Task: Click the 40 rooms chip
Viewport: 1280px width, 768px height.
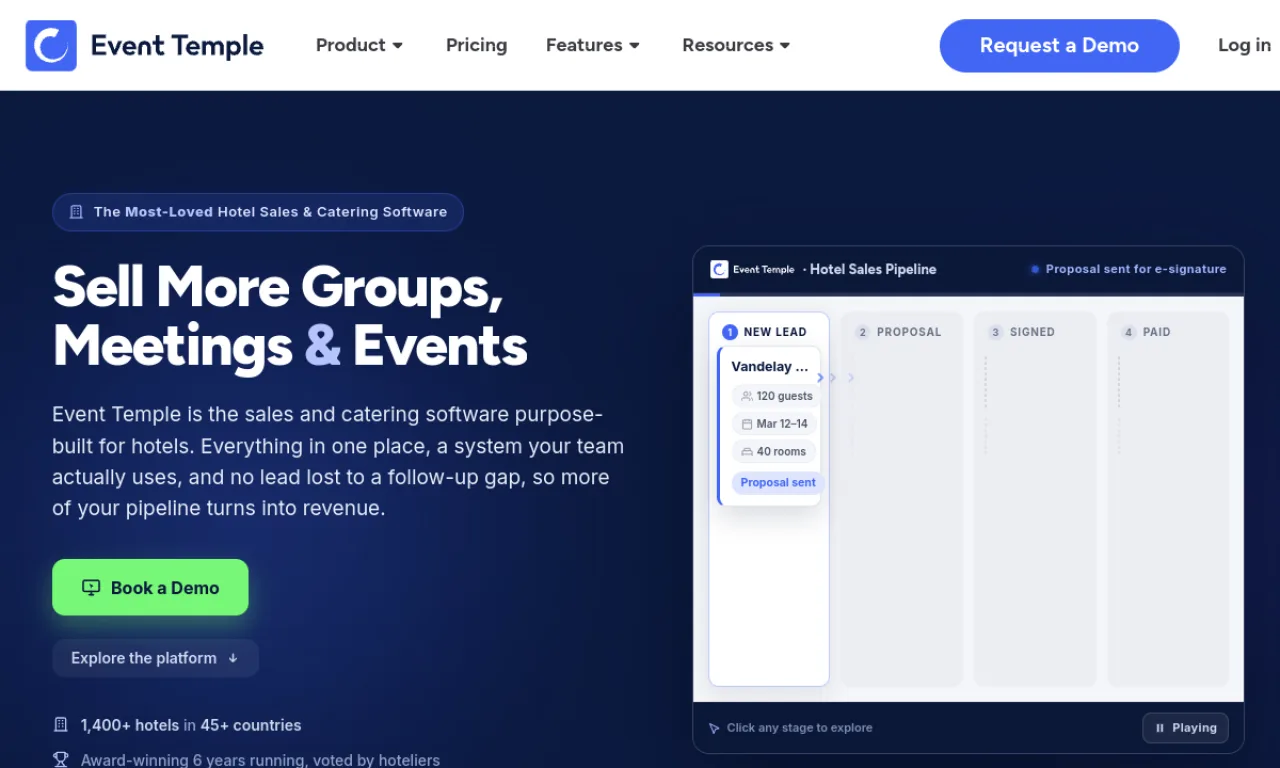Action: coord(773,452)
